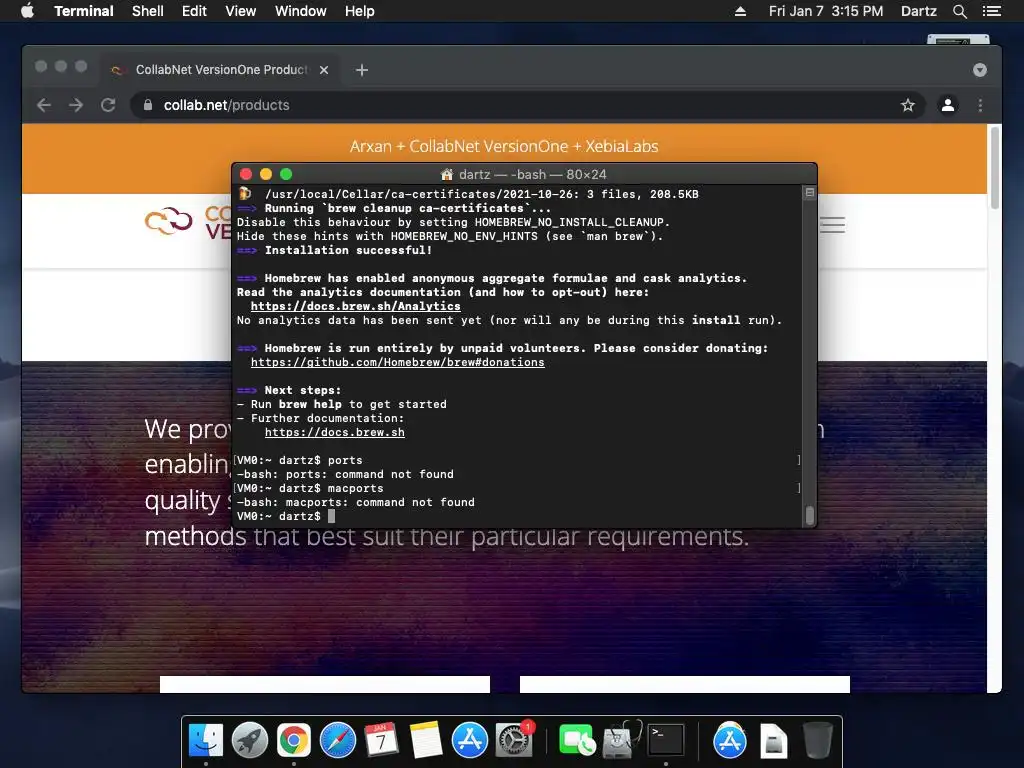Click the Terminal window scrollbar thumb
Image resolution: width=1024 pixels, height=768 pixels.
click(x=810, y=515)
